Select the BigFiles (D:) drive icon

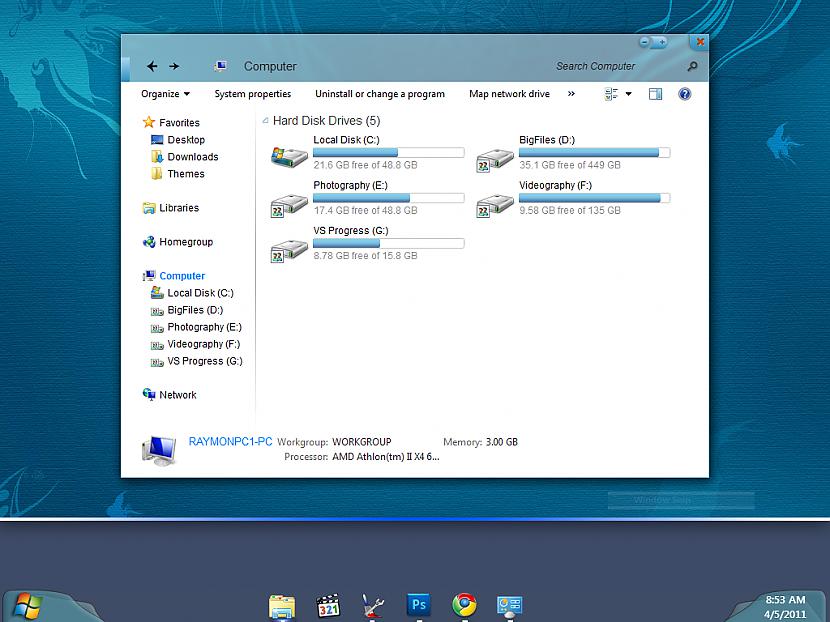tap(495, 160)
